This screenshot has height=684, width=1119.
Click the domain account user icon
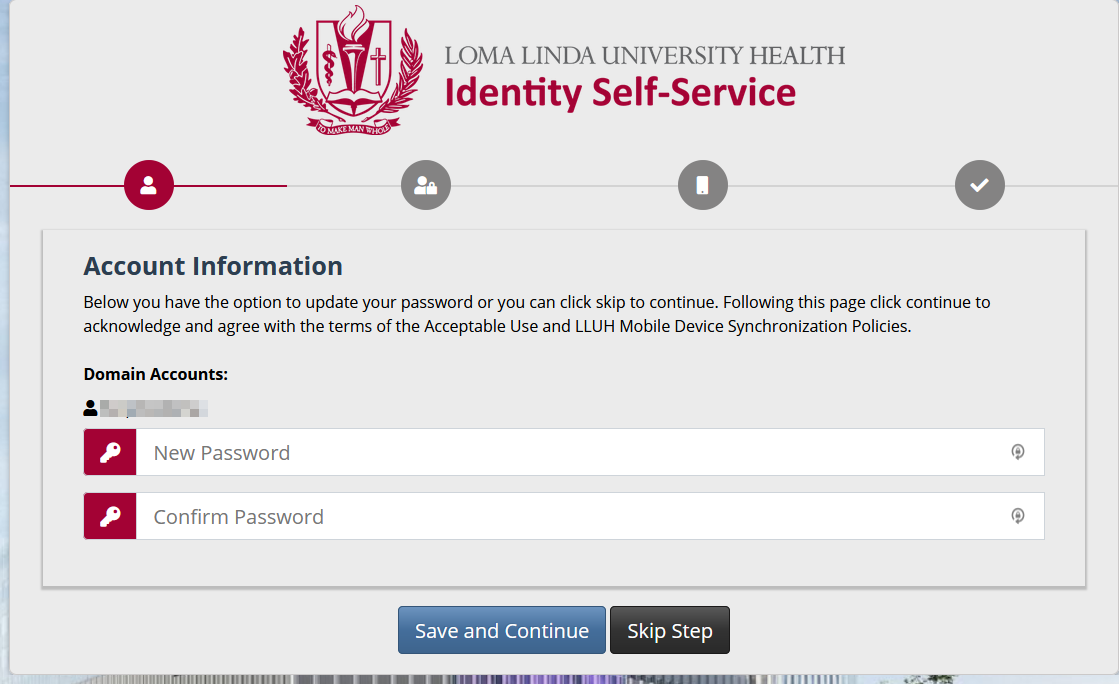click(90, 408)
